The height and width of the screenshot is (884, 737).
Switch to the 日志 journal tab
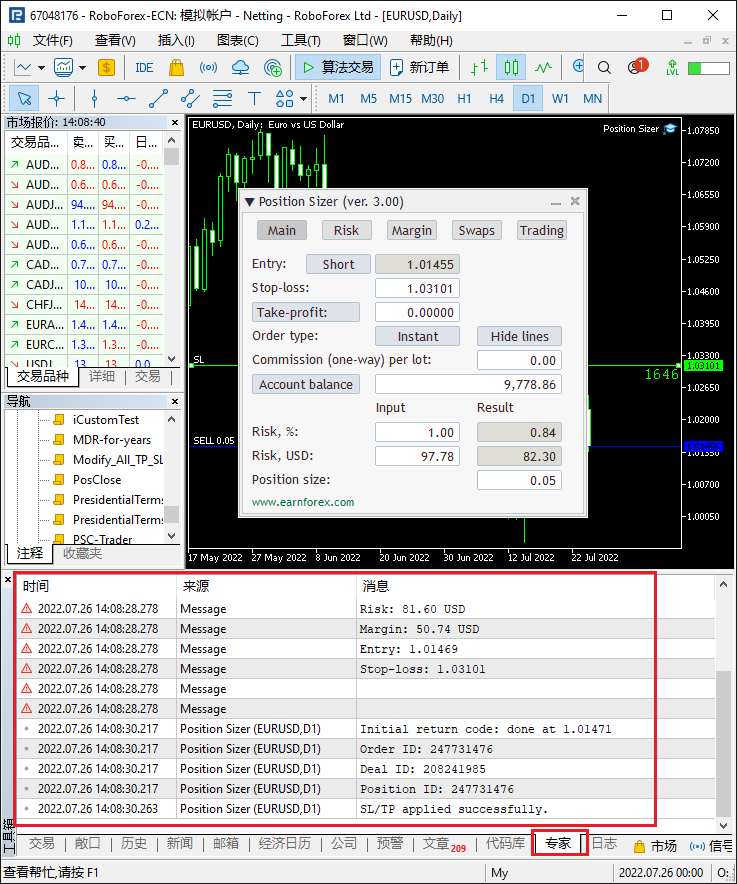[604, 843]
